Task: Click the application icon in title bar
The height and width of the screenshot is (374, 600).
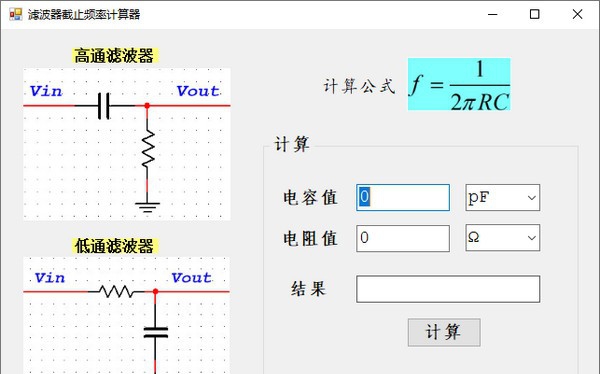Action: (x=16, y=15)
